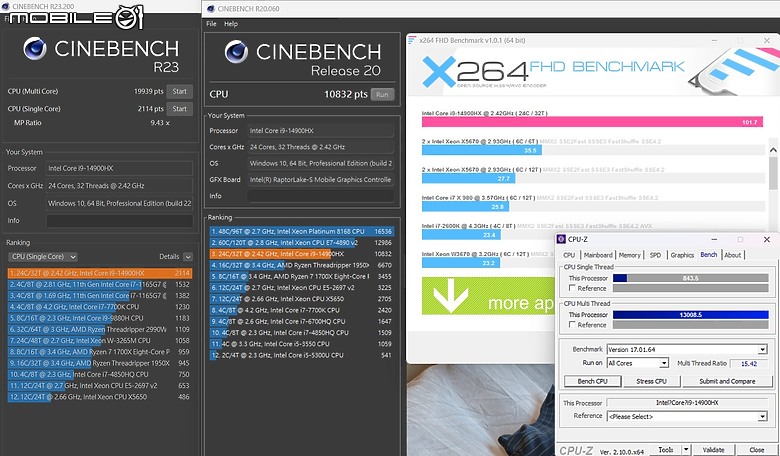Viewport: 780px width, 456px height.
Task: Click the Cinebench Release 20 sphere logo
Action: coord(236,52)
